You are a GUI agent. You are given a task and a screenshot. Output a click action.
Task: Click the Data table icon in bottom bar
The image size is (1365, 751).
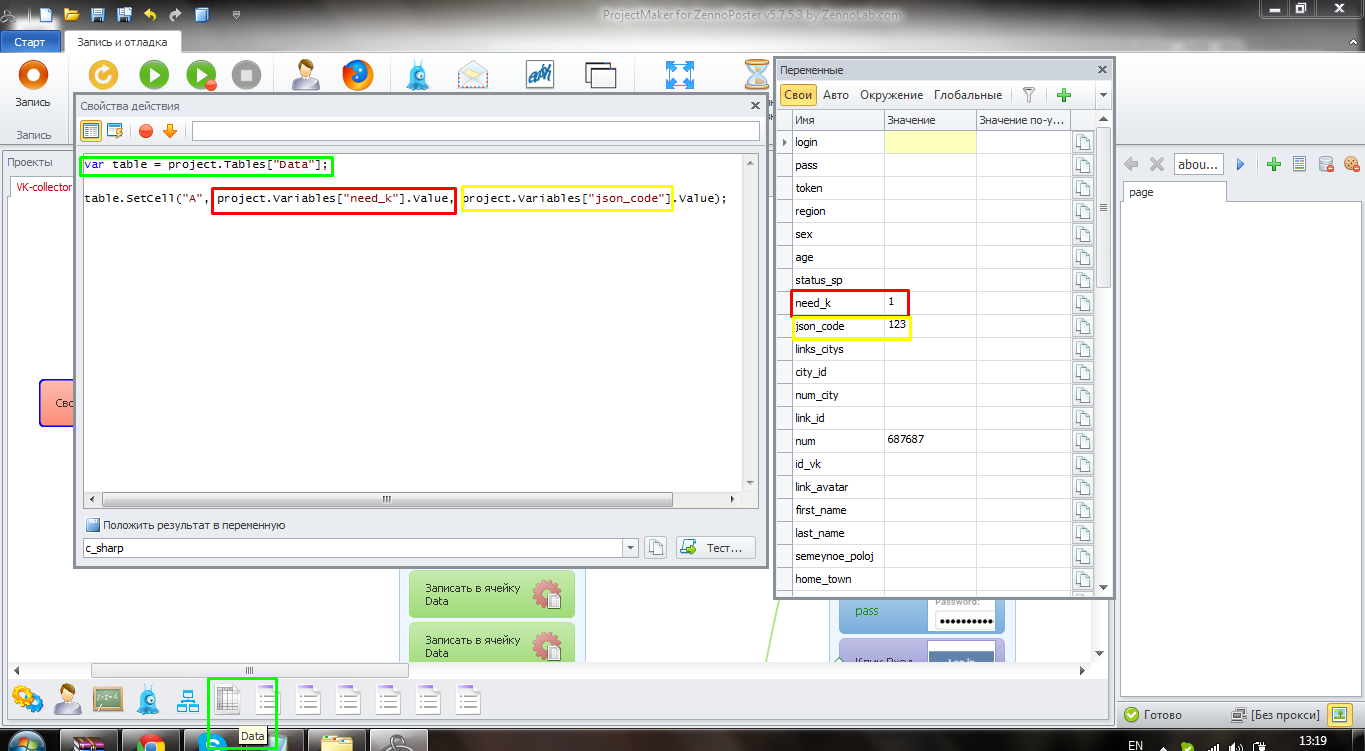228,699
